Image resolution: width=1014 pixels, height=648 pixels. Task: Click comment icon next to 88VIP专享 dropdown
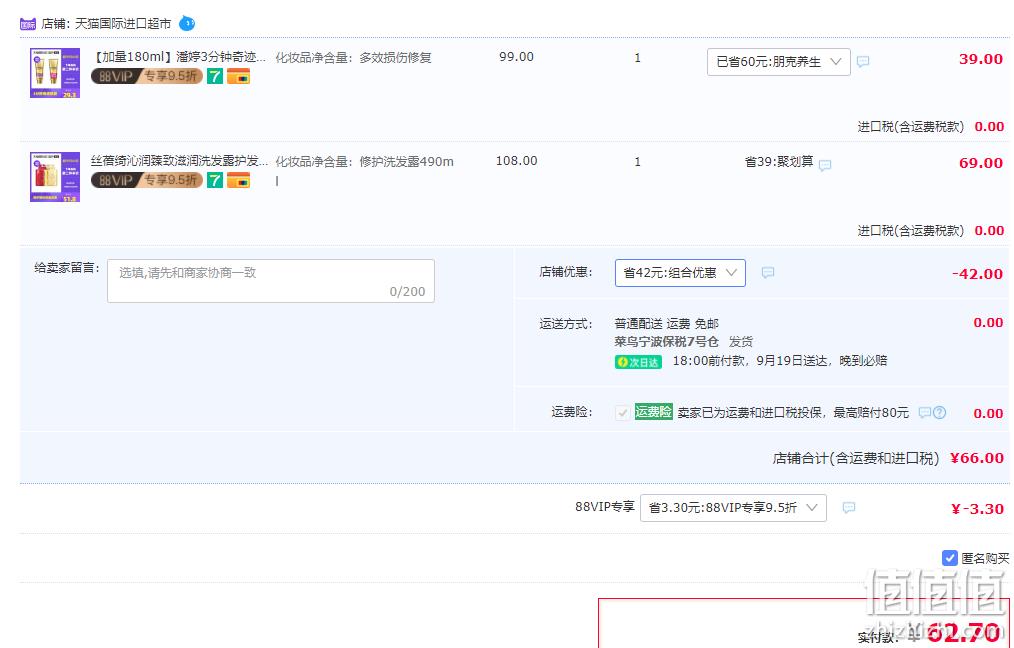tap(849, 508)
